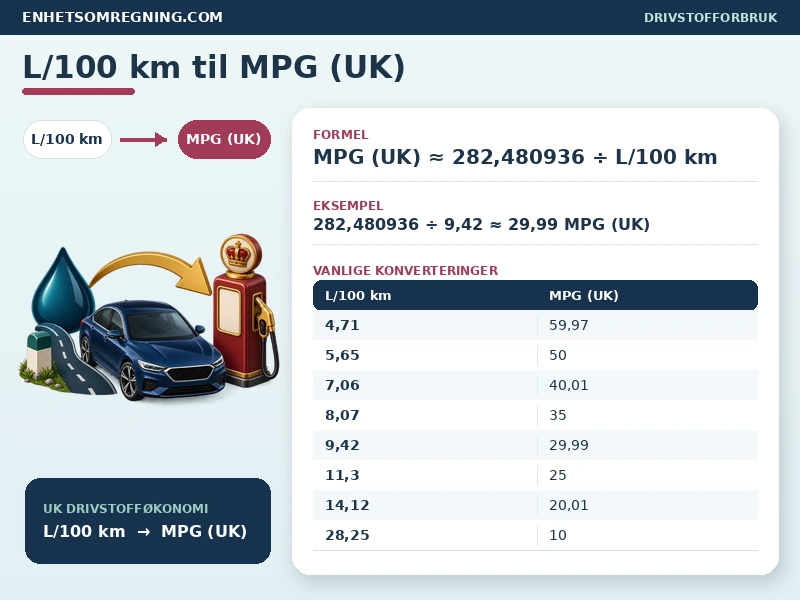Select the table value 50
This screenshot has height=600, width=800.
tap(558, 355)
